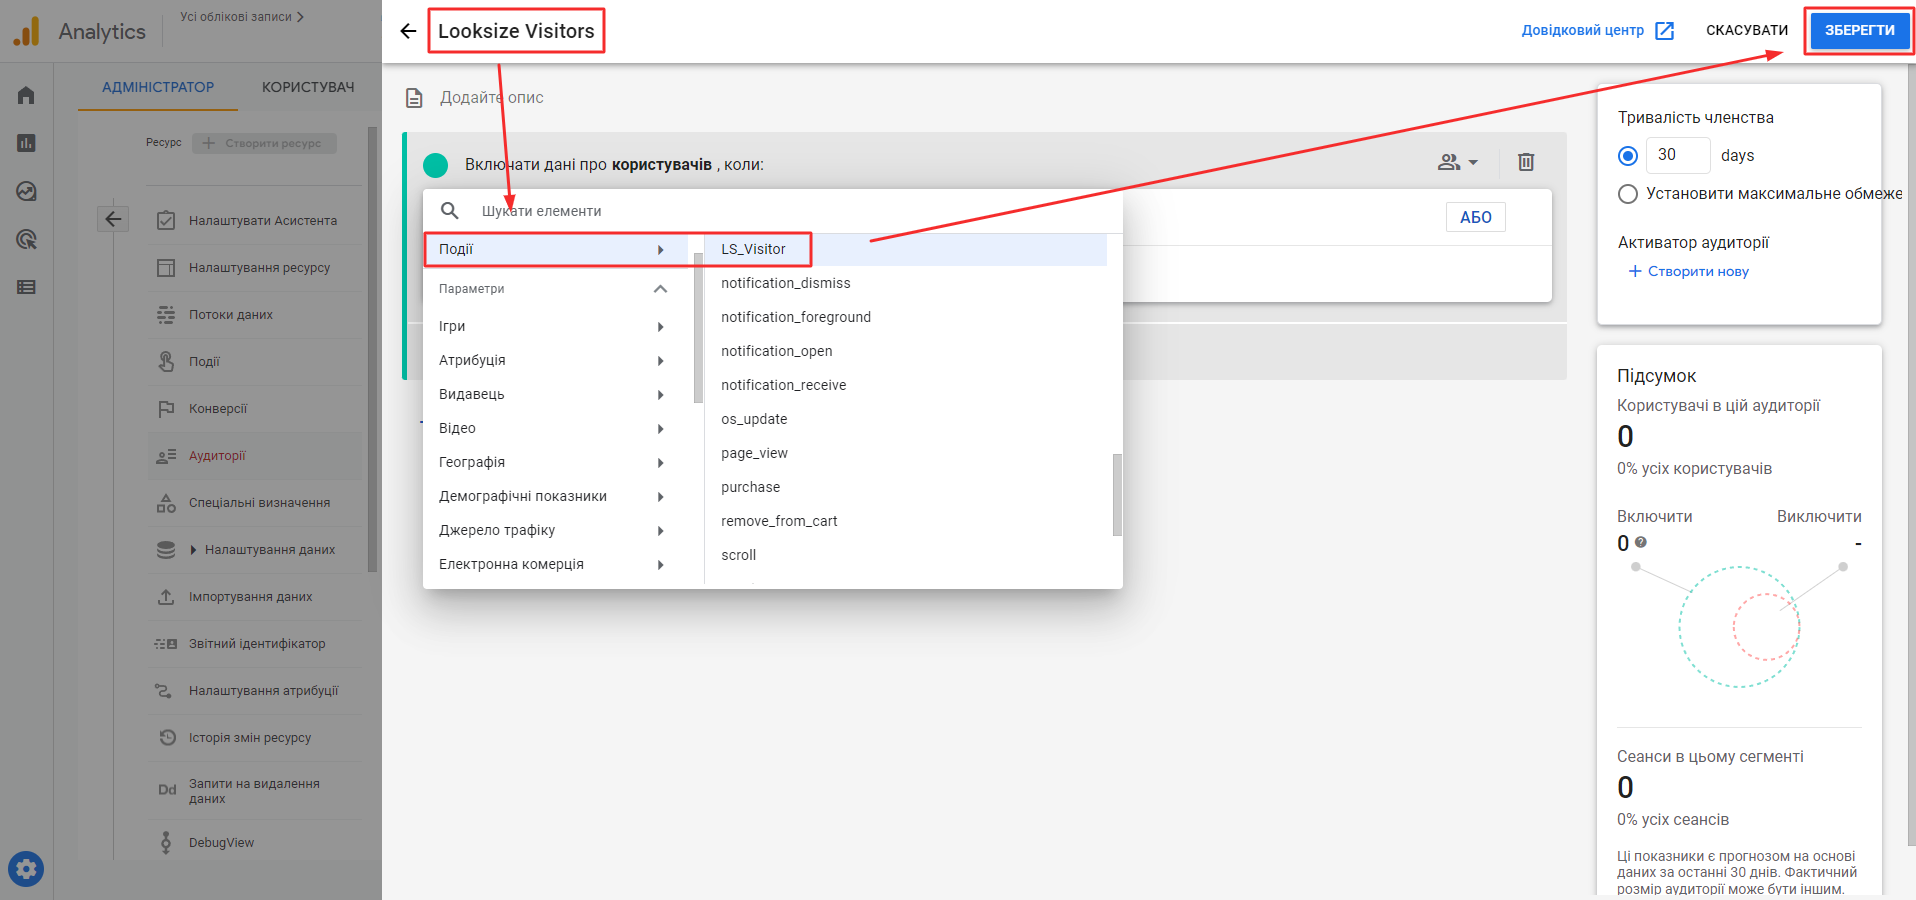This screenshot has width=1916, height=900.
Task: Open Потоки даних
Action: tap(231, 315)
